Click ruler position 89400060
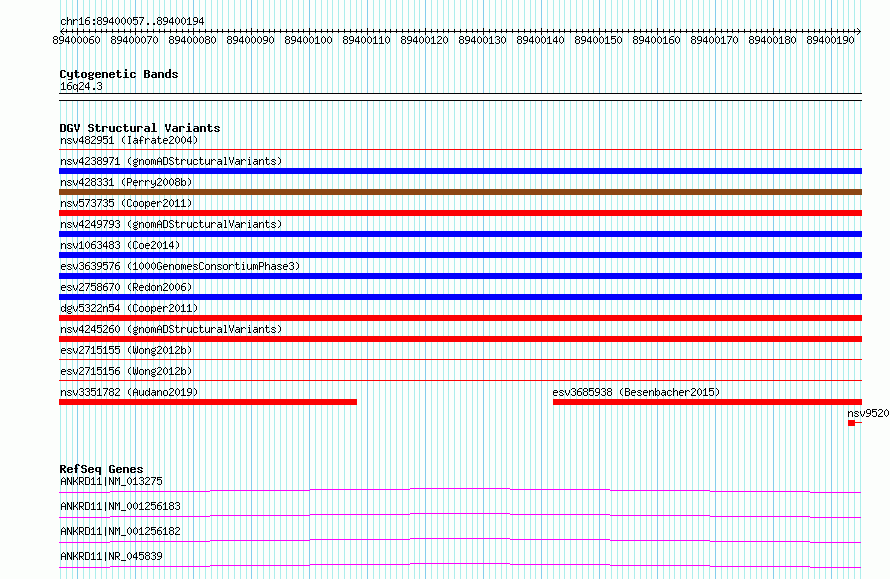This screenshot has height=579, width=890. 76,40
